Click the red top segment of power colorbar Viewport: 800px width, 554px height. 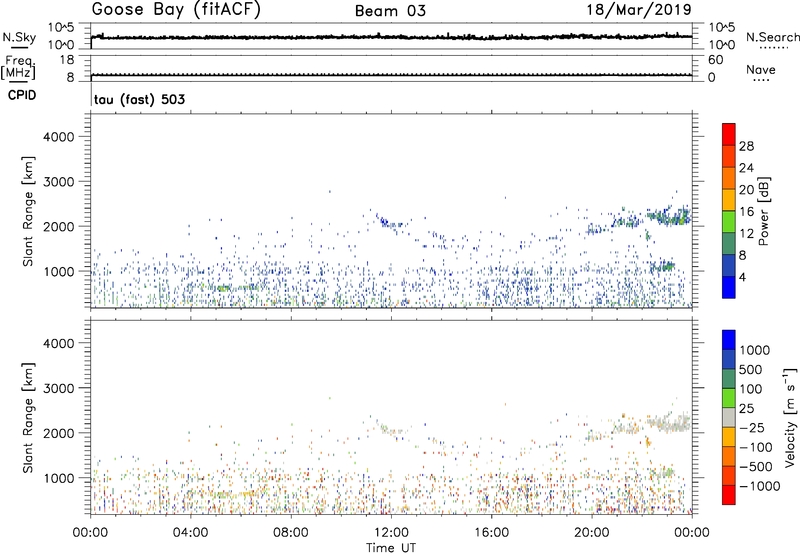729,134
